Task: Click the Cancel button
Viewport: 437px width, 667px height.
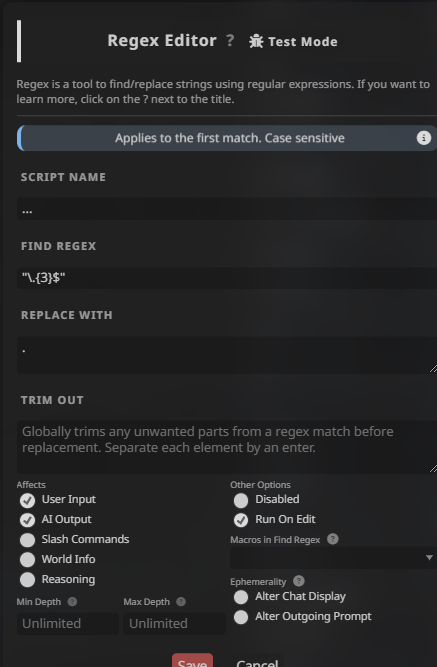Action: click(x=257, y=660)
